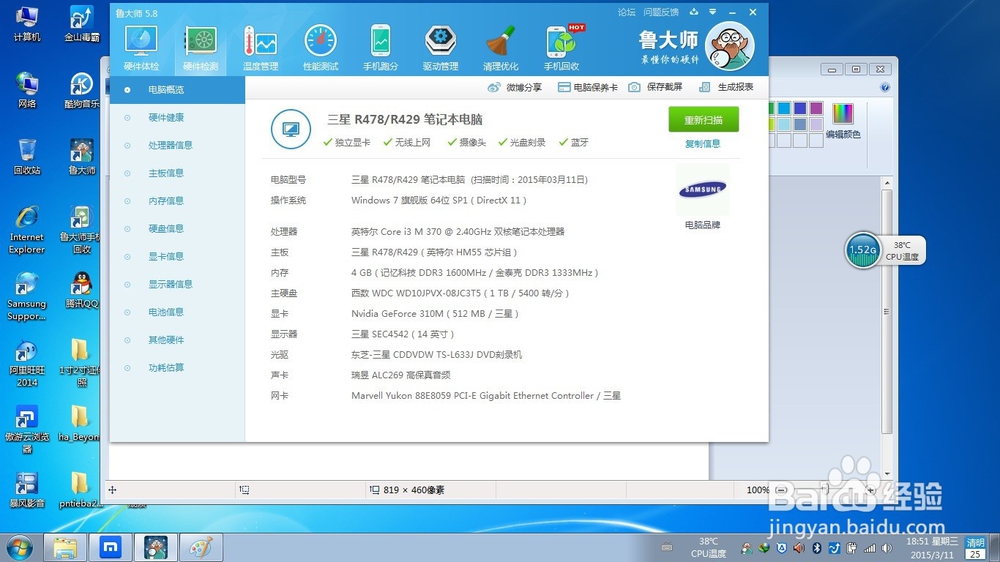Open the Internet Explorer desktop icon
The width and height of the screenshot is (1000, 562).
(x=27, y=230)
